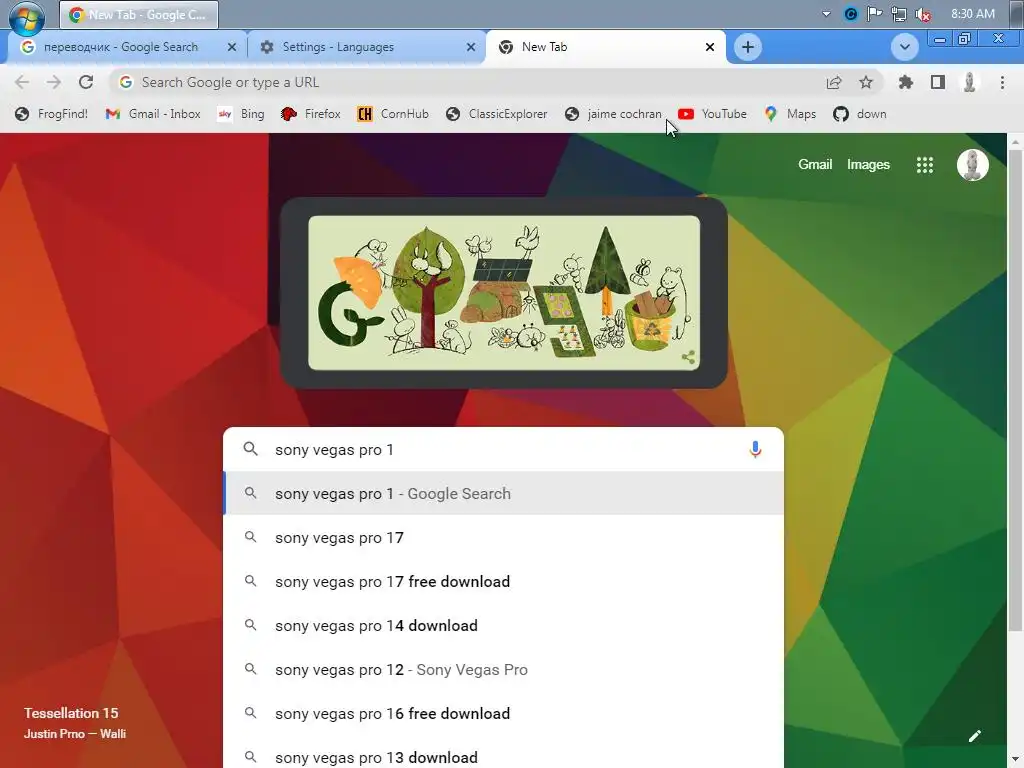Click the microphone voice search icon
This screenshot has width=1024, height=768.
755,449
